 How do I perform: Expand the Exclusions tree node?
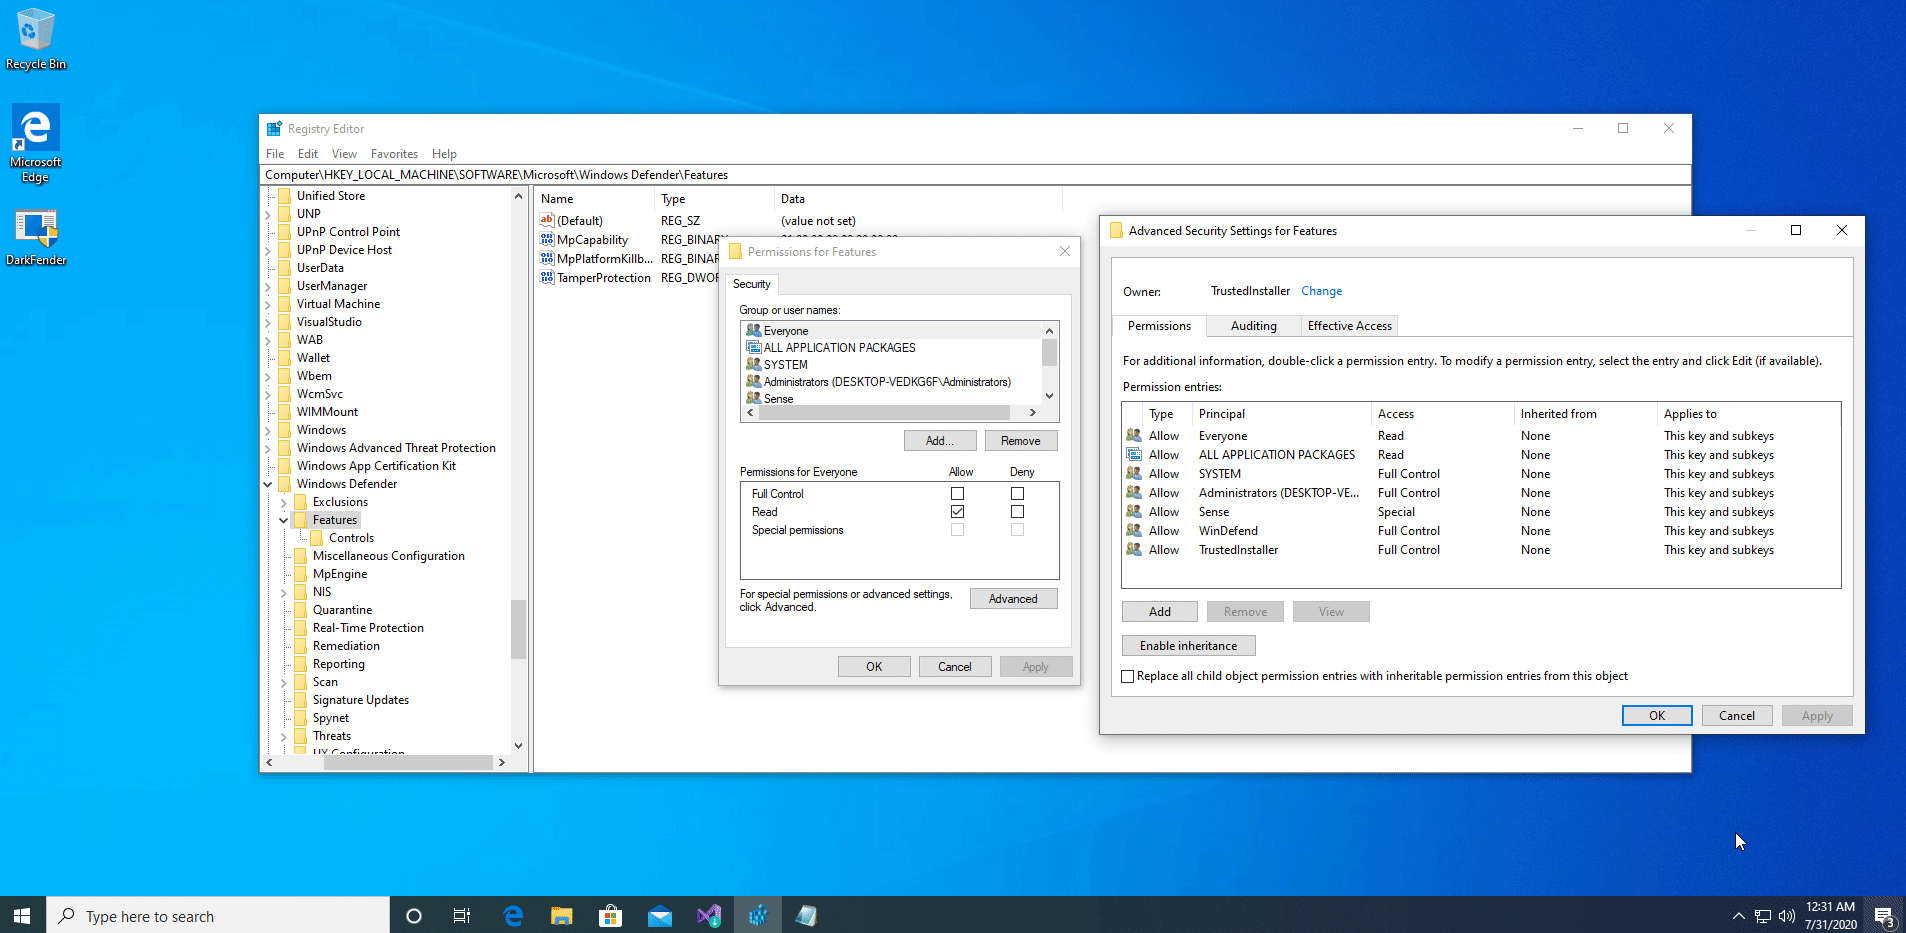(284, 502)
